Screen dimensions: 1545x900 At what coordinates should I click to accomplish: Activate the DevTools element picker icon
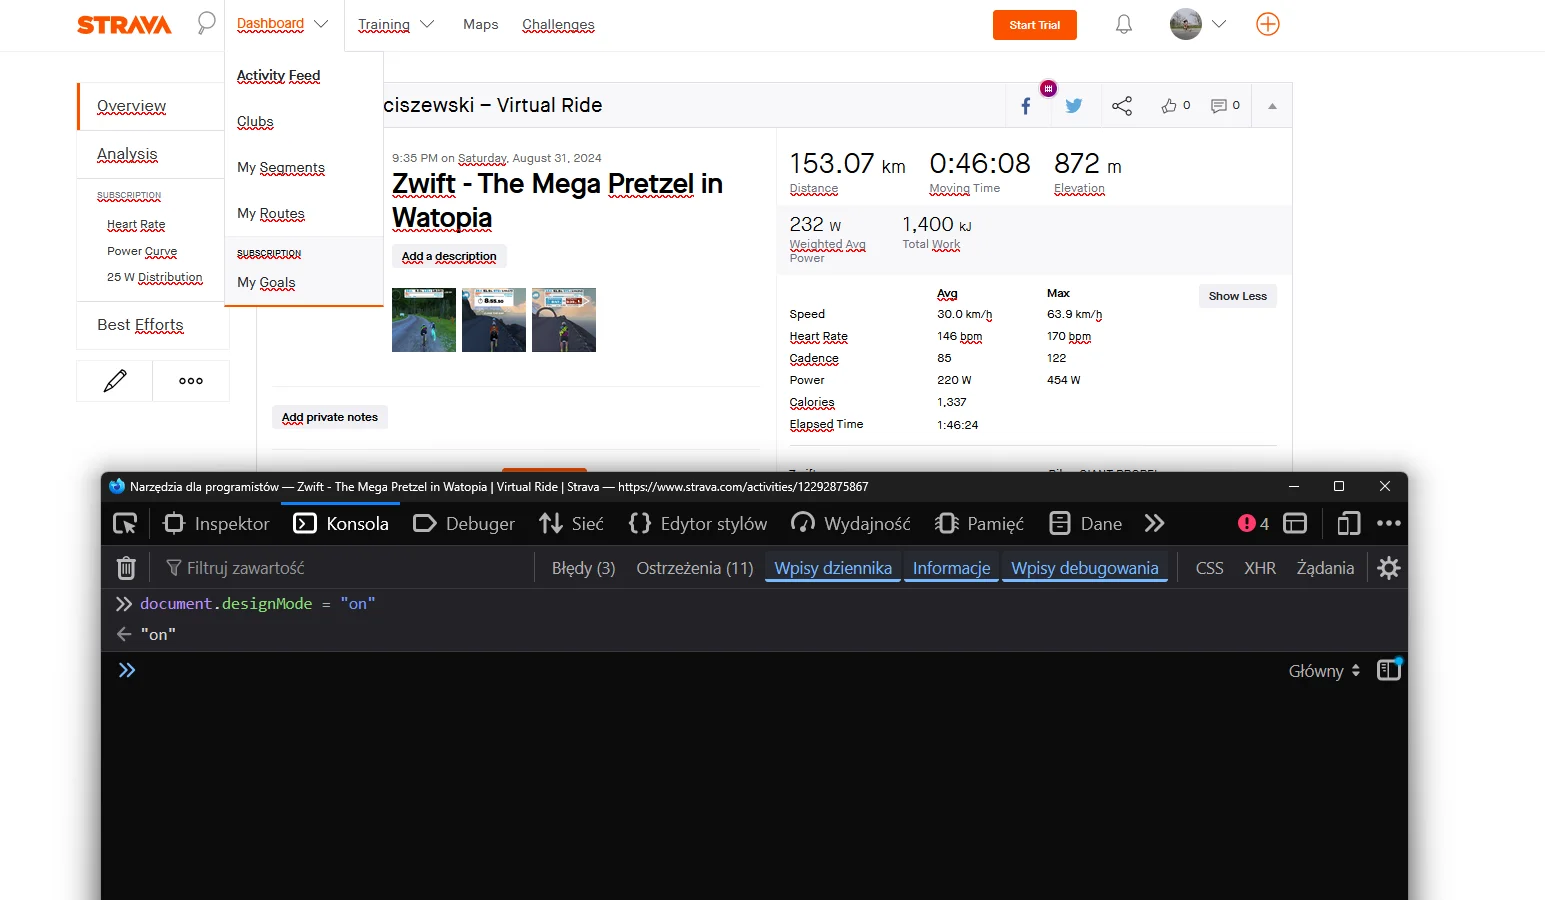click(x=125, y=523)
